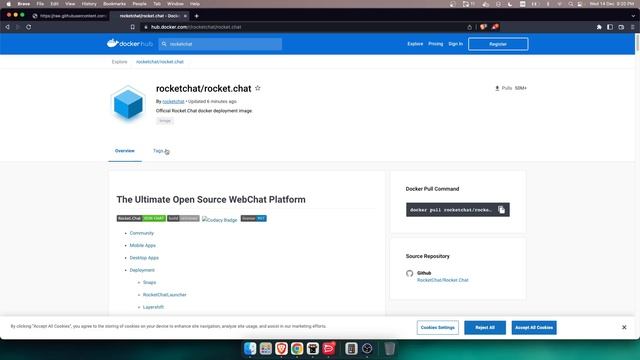Open the Desktop Apps link
Screen dimensions: 640x360
click(x=144, y=258)
